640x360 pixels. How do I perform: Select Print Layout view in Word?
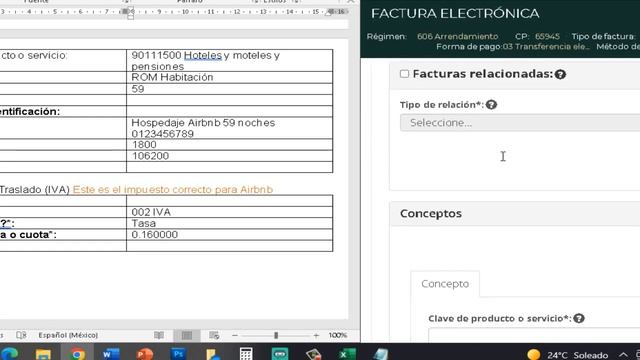[187, 335]
